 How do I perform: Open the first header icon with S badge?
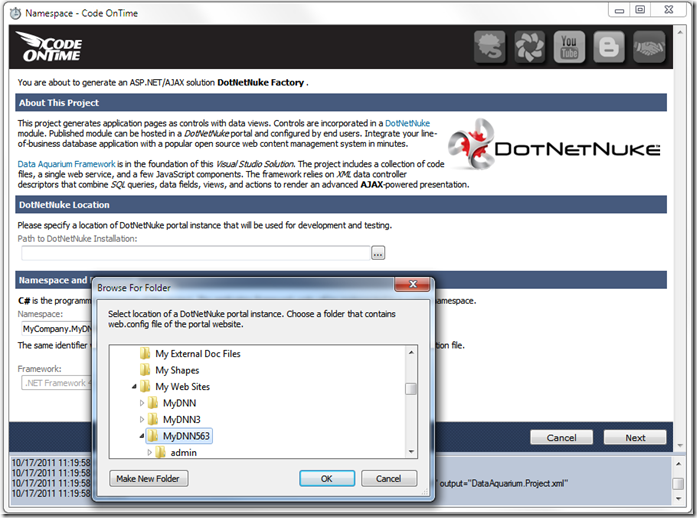[x=489, y=47]
